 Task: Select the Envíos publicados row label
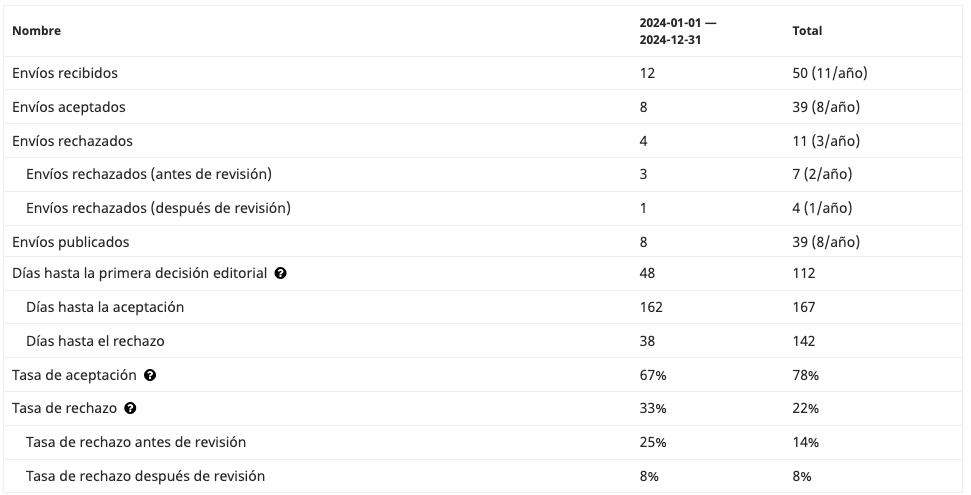pyautogui.click(x=70, y=242)
